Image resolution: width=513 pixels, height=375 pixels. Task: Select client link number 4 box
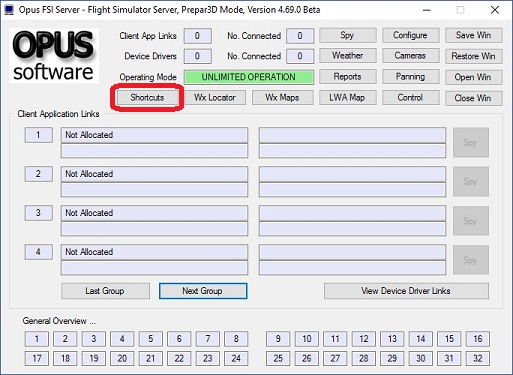point(38,252)
